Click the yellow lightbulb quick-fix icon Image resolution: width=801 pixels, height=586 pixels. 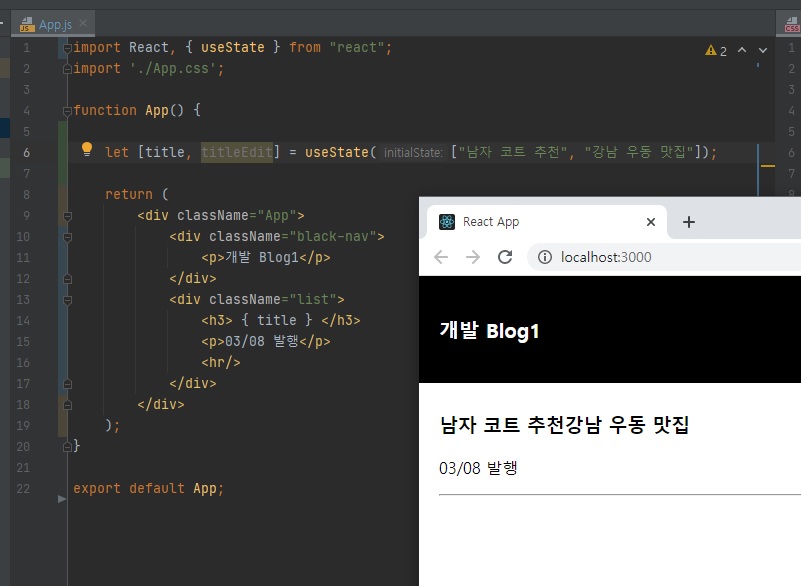point(87,149)
